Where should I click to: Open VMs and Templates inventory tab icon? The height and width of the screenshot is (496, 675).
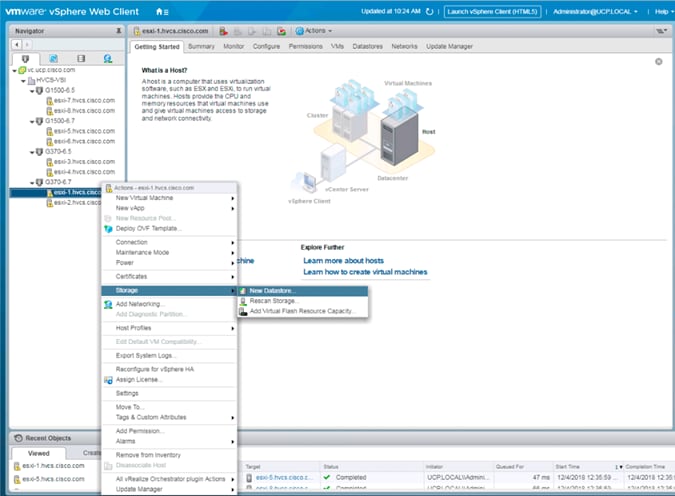coord(53,59)
